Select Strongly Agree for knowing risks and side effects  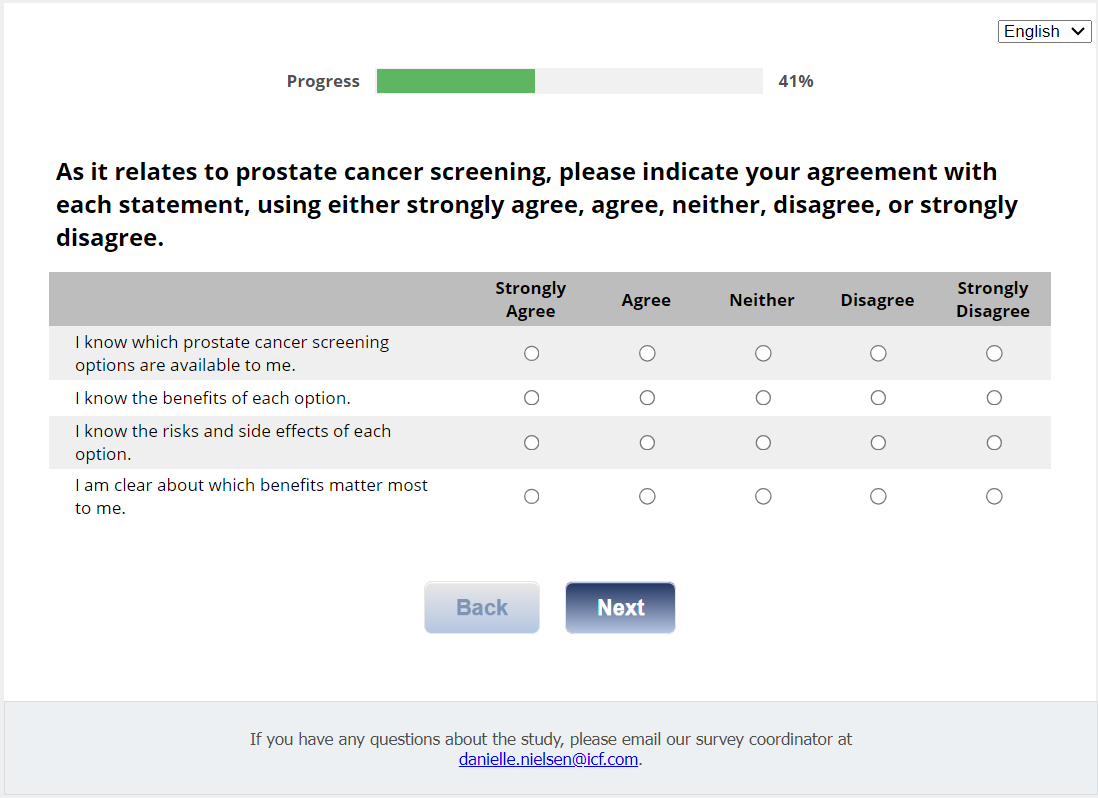(x=531, y=442)
